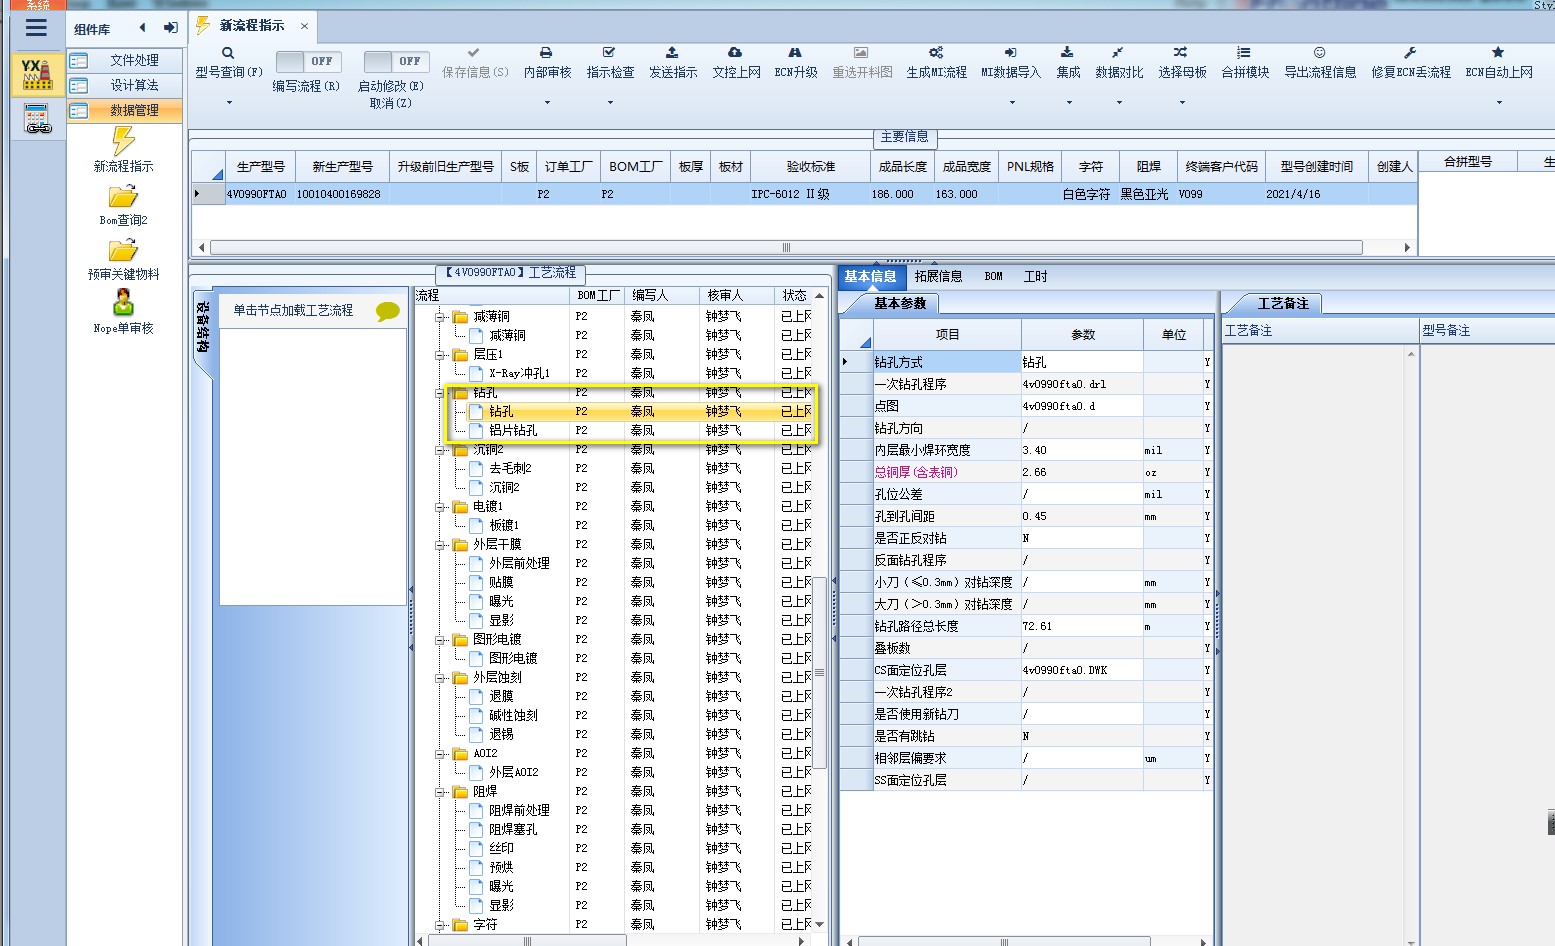
Task: Click the 选择母板 shuffle icon
Action: tap(1180, 53)
